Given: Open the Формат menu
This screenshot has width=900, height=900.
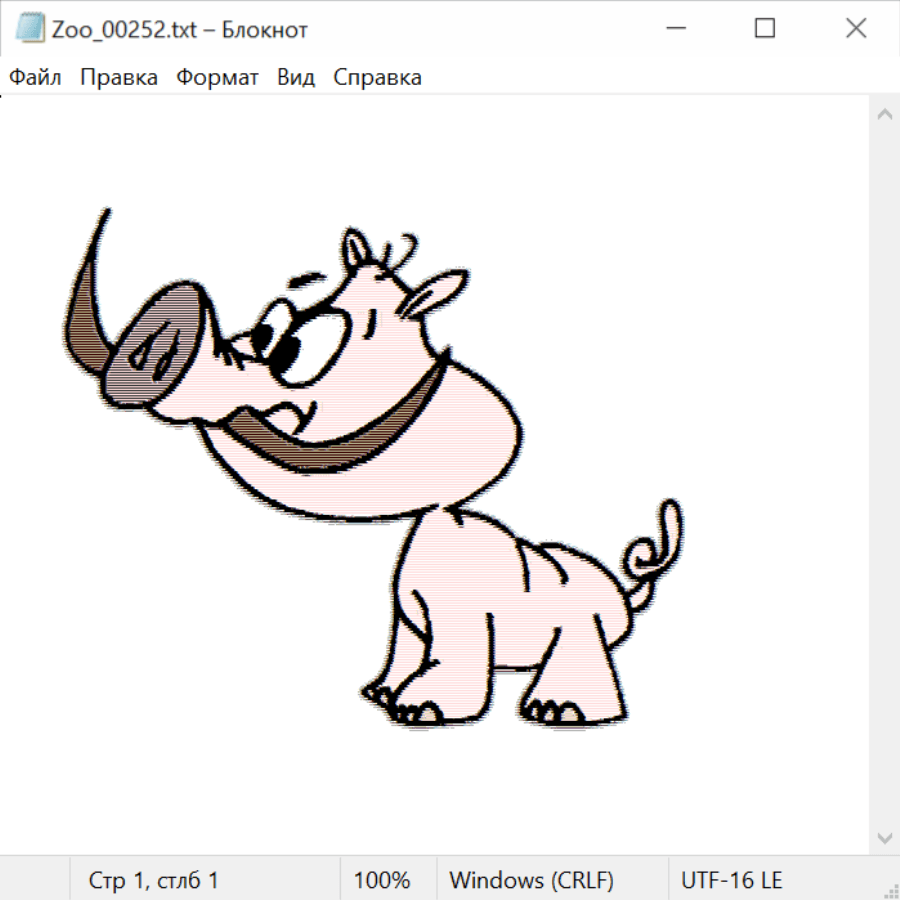Looking at the screenshot, I should (x=217, y=77).
